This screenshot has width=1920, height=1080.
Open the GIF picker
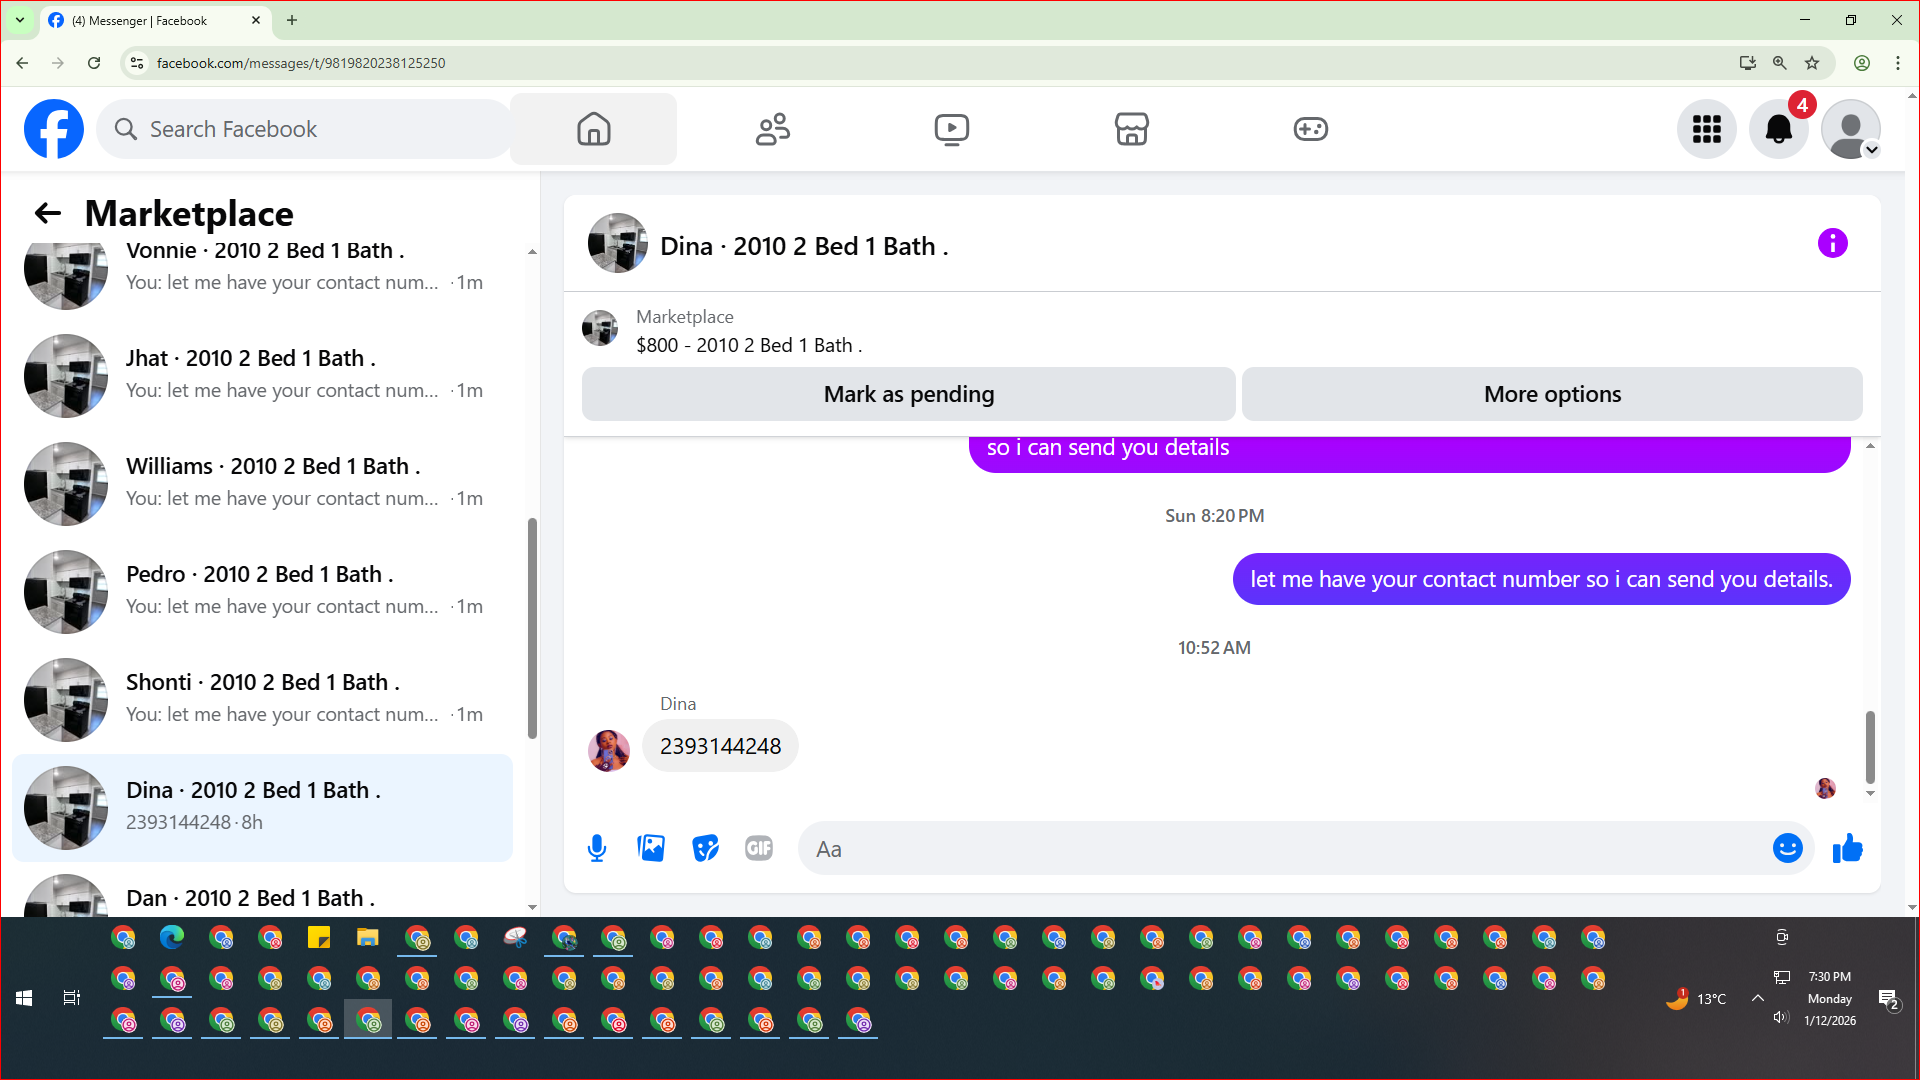coord(759,848)
